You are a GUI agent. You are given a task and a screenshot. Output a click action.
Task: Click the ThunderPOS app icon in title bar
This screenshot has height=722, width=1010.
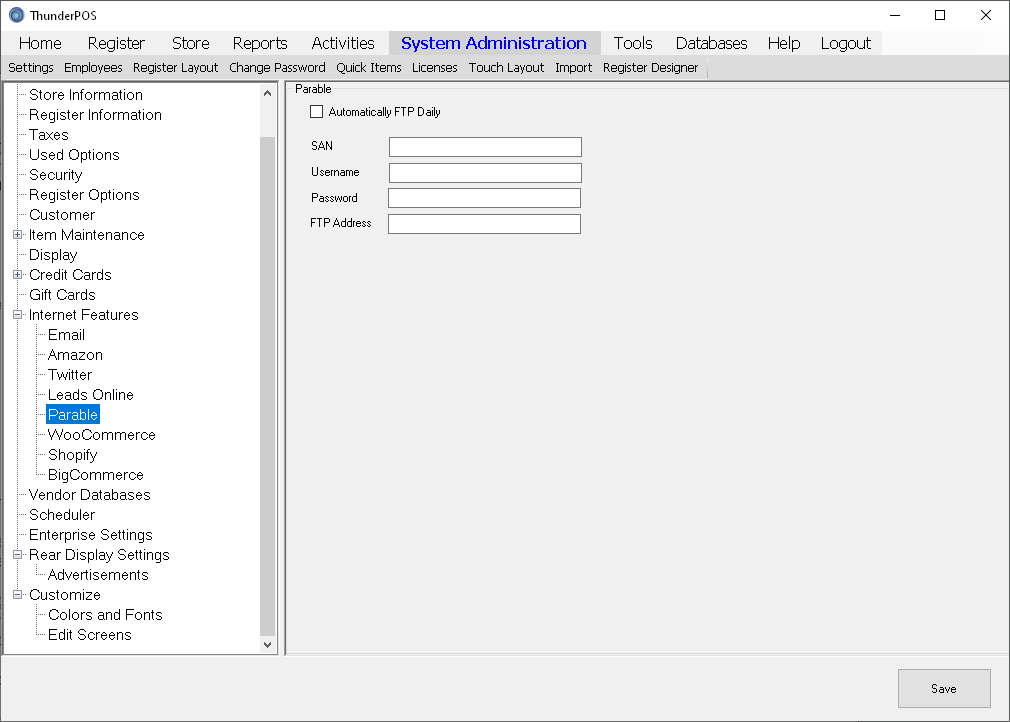(x=16, y=15)
